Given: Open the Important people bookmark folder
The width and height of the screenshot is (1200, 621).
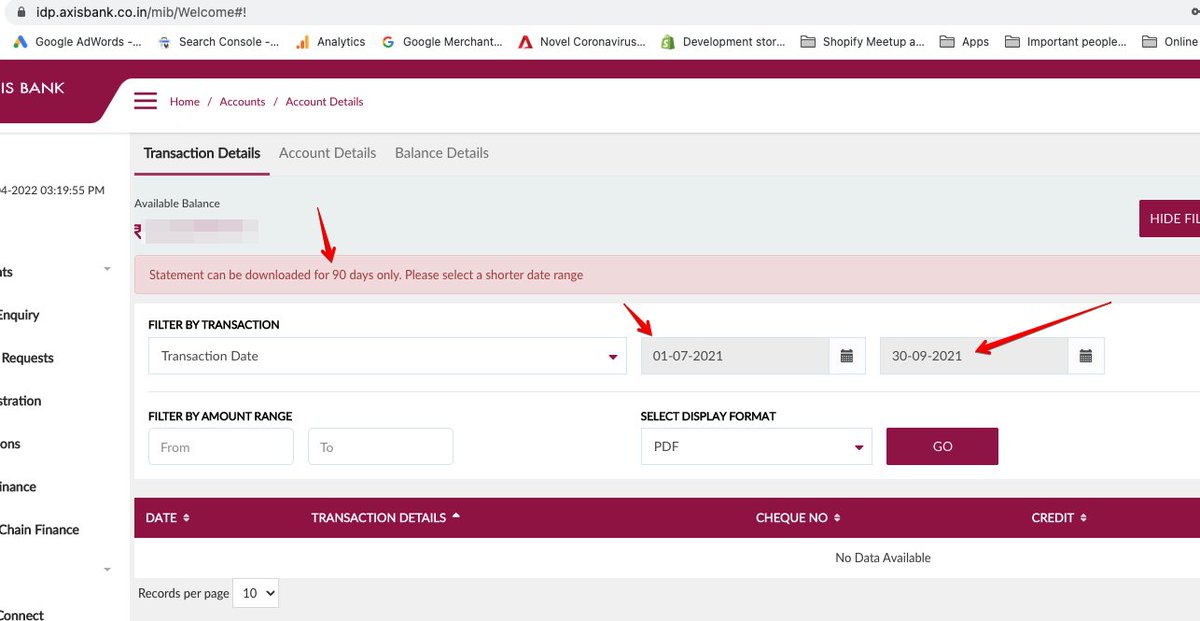Looking at the screenshot, I should [1065, 42].
